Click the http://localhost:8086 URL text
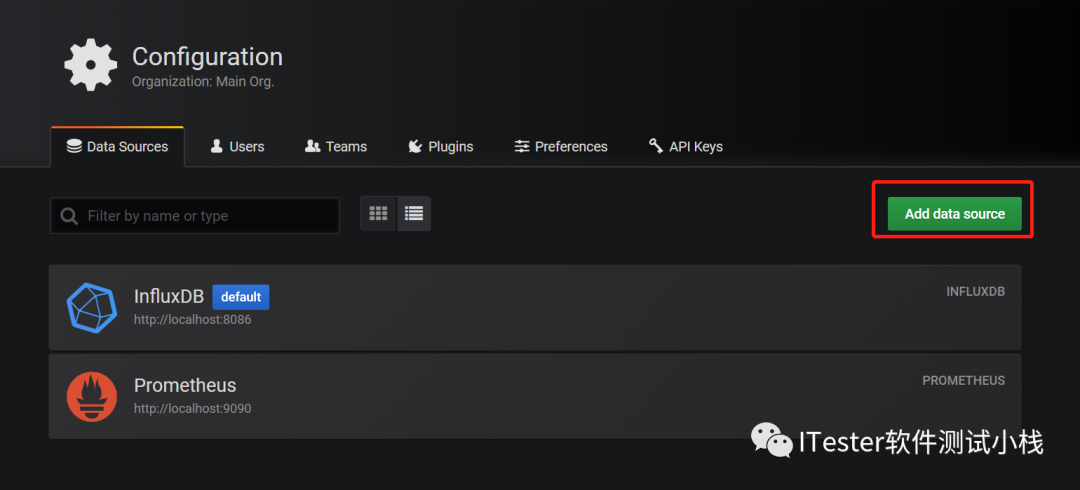This screenshot has height=490, width=1080. pyautogui.click(x=192, y=320)
